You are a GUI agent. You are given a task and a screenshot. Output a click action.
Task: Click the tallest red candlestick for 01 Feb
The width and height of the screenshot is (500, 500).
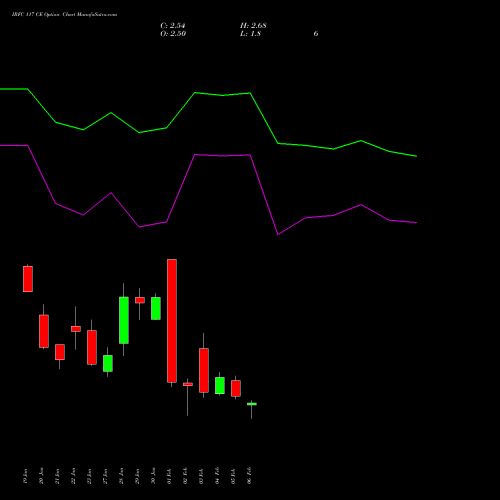(172, 321)
